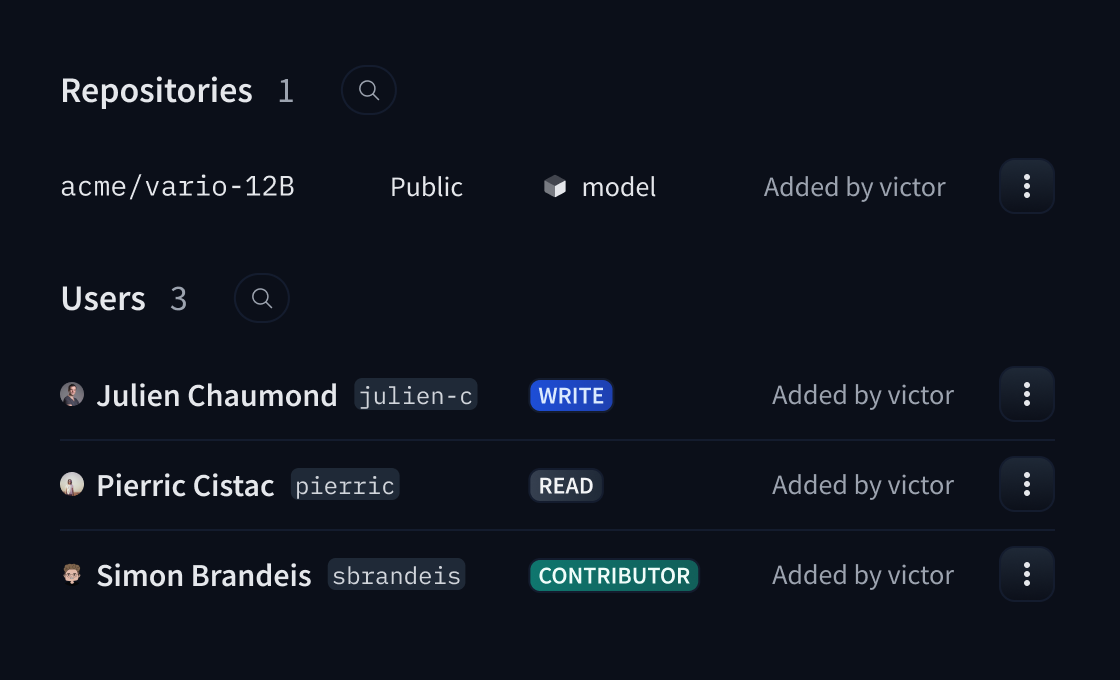
Task: Click the model cube icon on the repository row
Action: pyautogui.click(x=553, y=186)
